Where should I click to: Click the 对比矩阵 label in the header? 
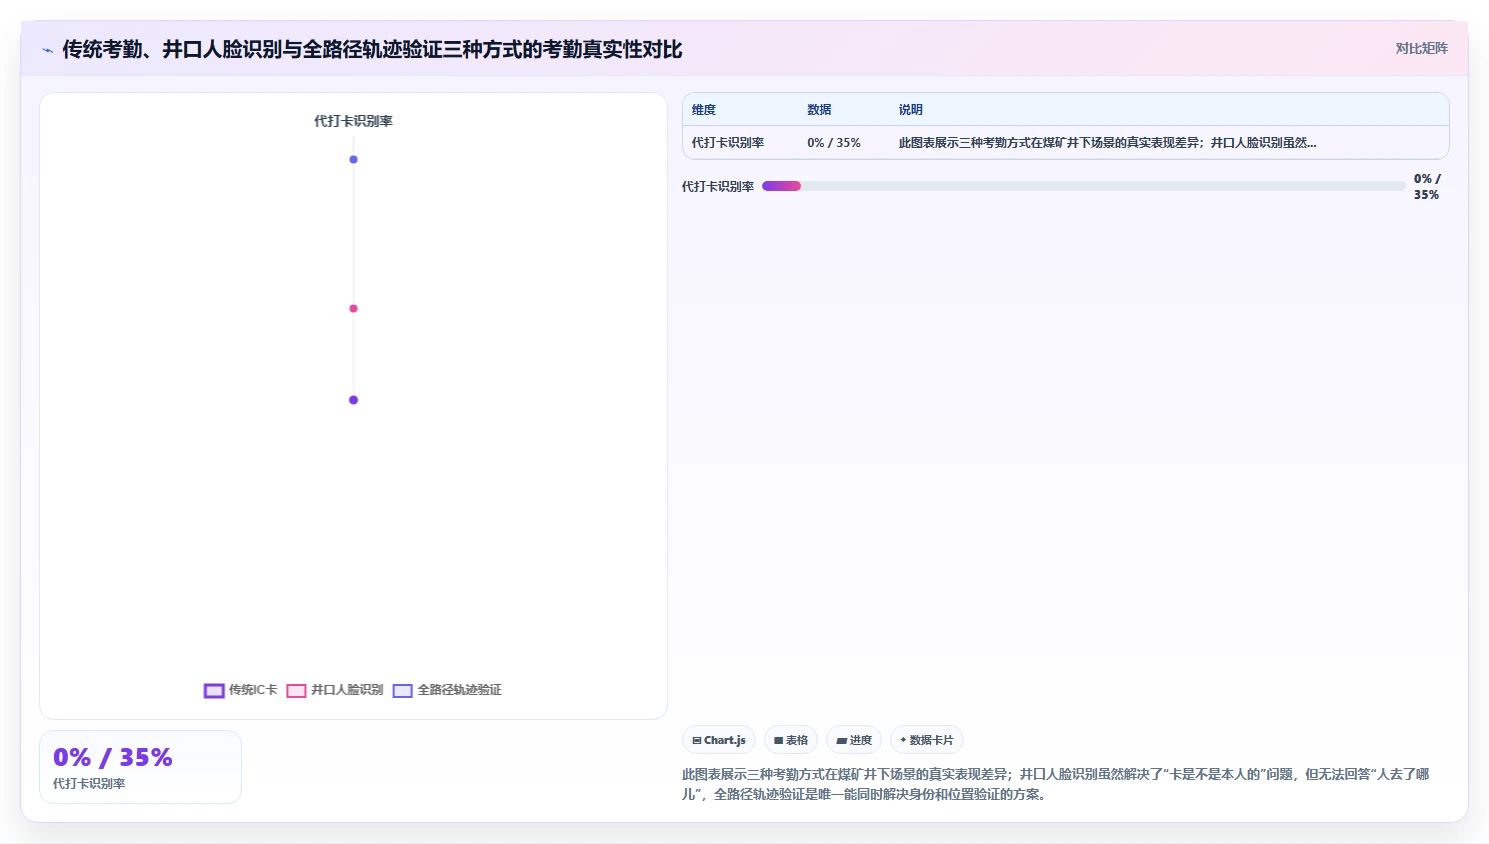1421,48
